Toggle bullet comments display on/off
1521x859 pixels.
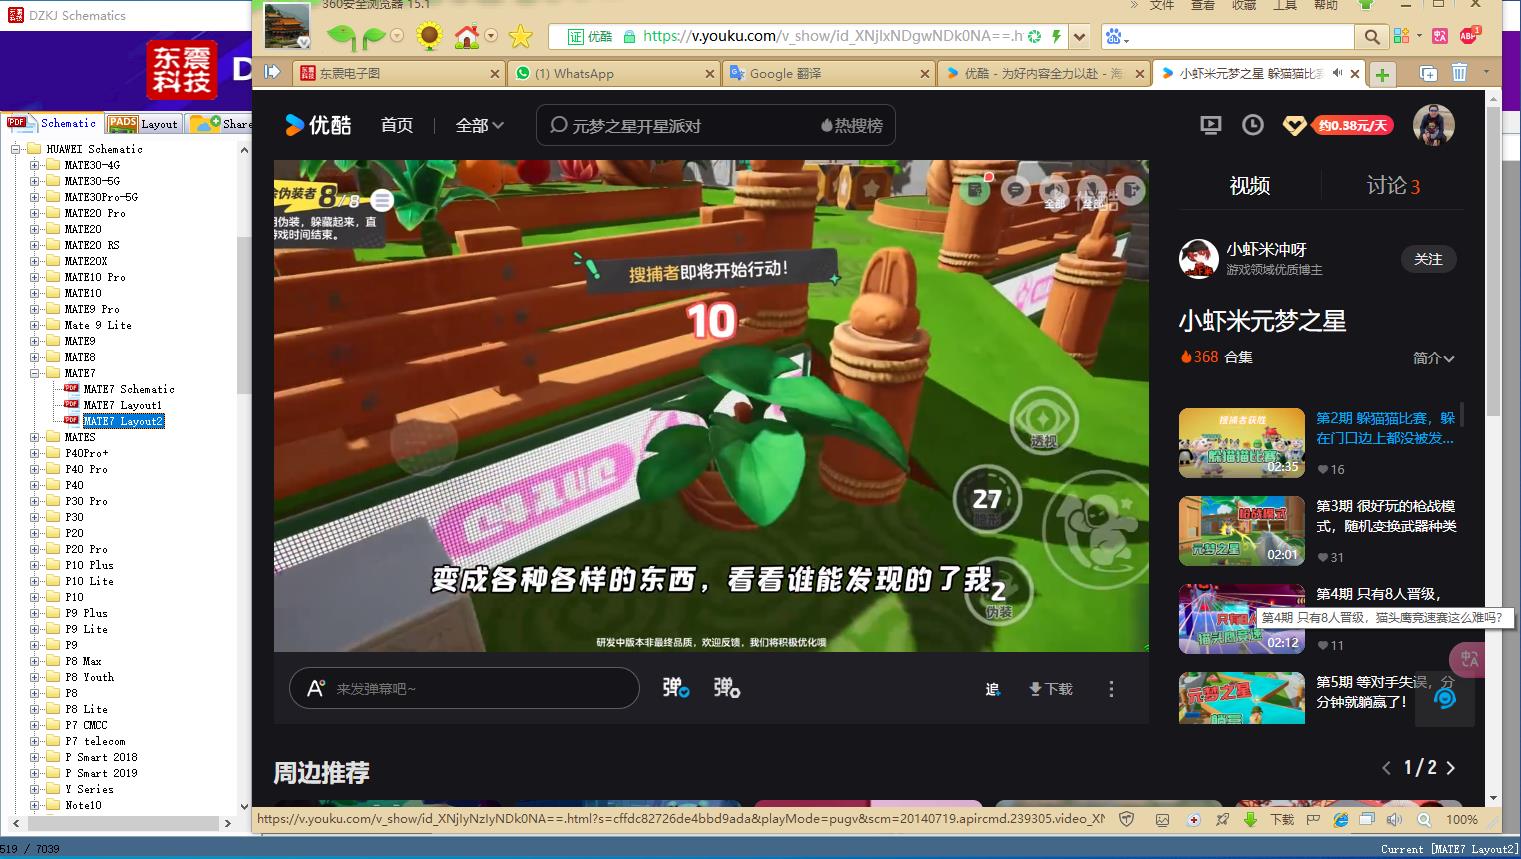point(676,688)
